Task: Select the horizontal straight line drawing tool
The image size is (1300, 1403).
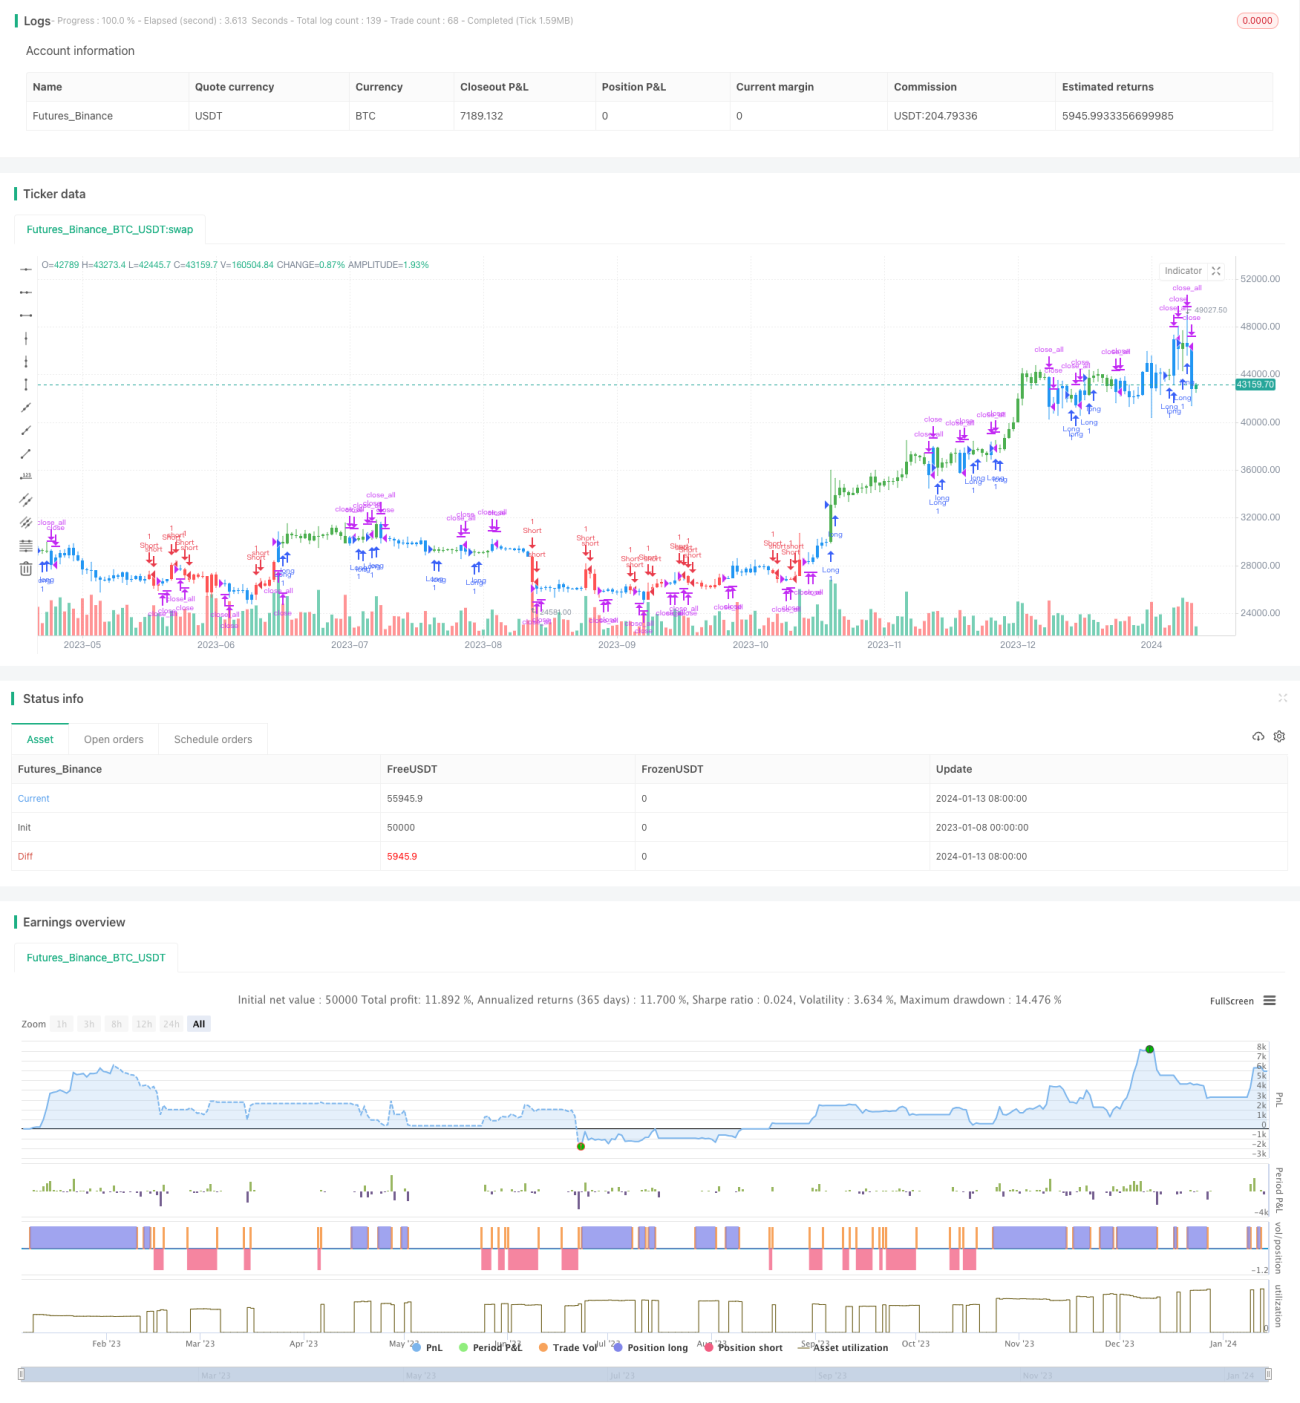Action: click(x=26, y=269)
